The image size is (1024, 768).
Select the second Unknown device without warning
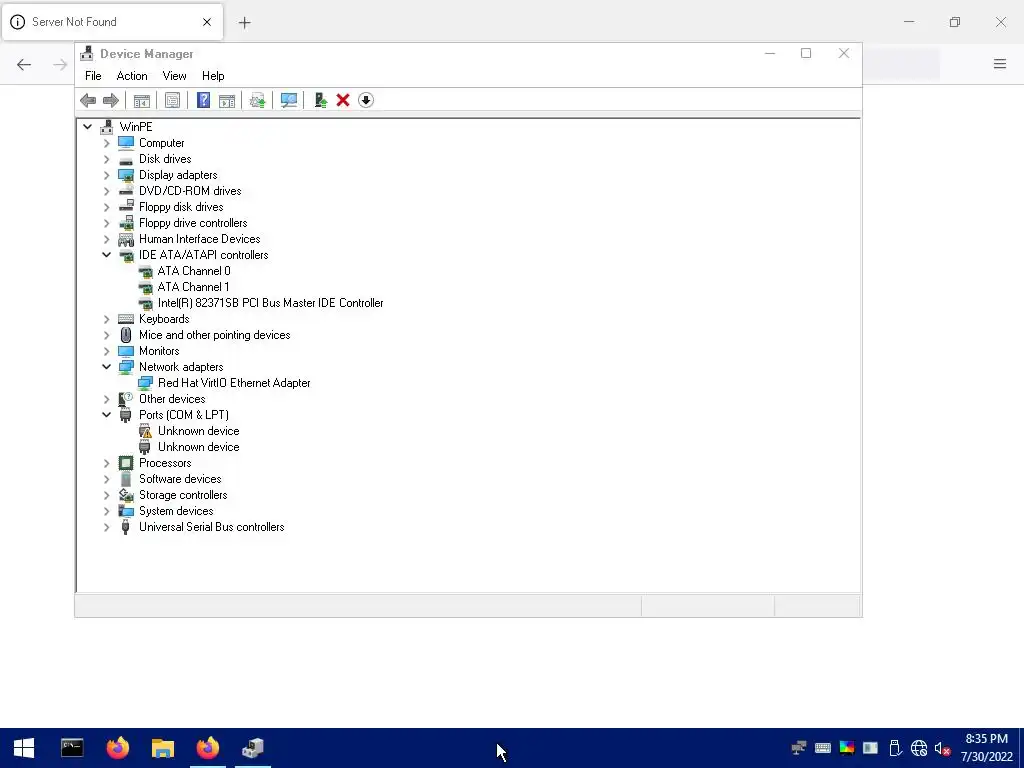pos(199,447)
